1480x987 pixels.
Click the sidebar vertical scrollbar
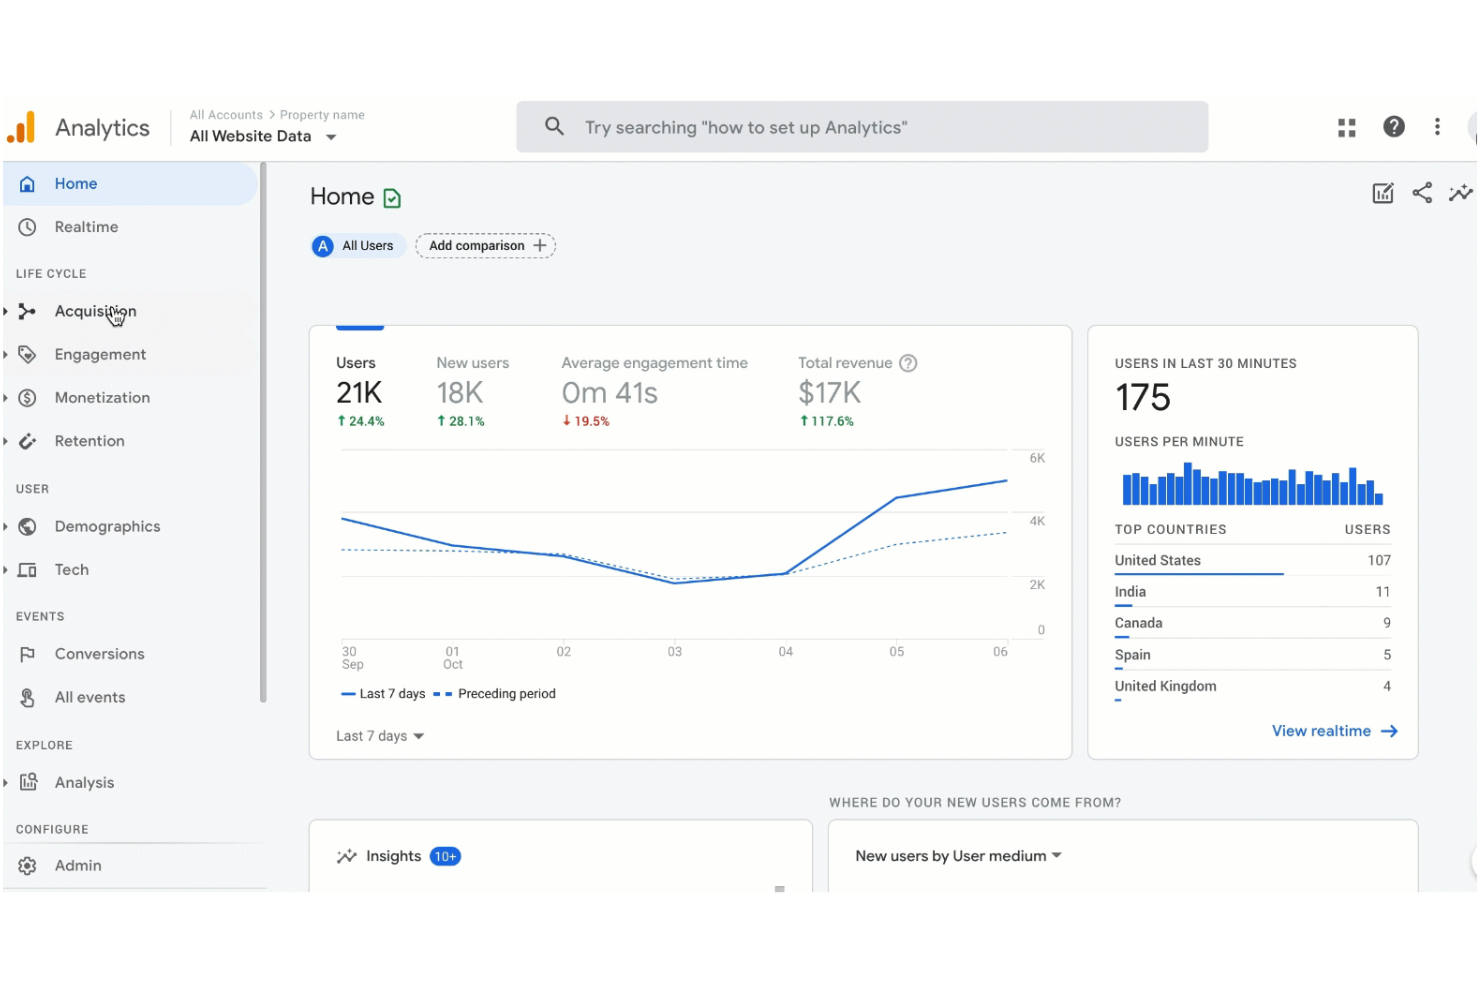263,433
